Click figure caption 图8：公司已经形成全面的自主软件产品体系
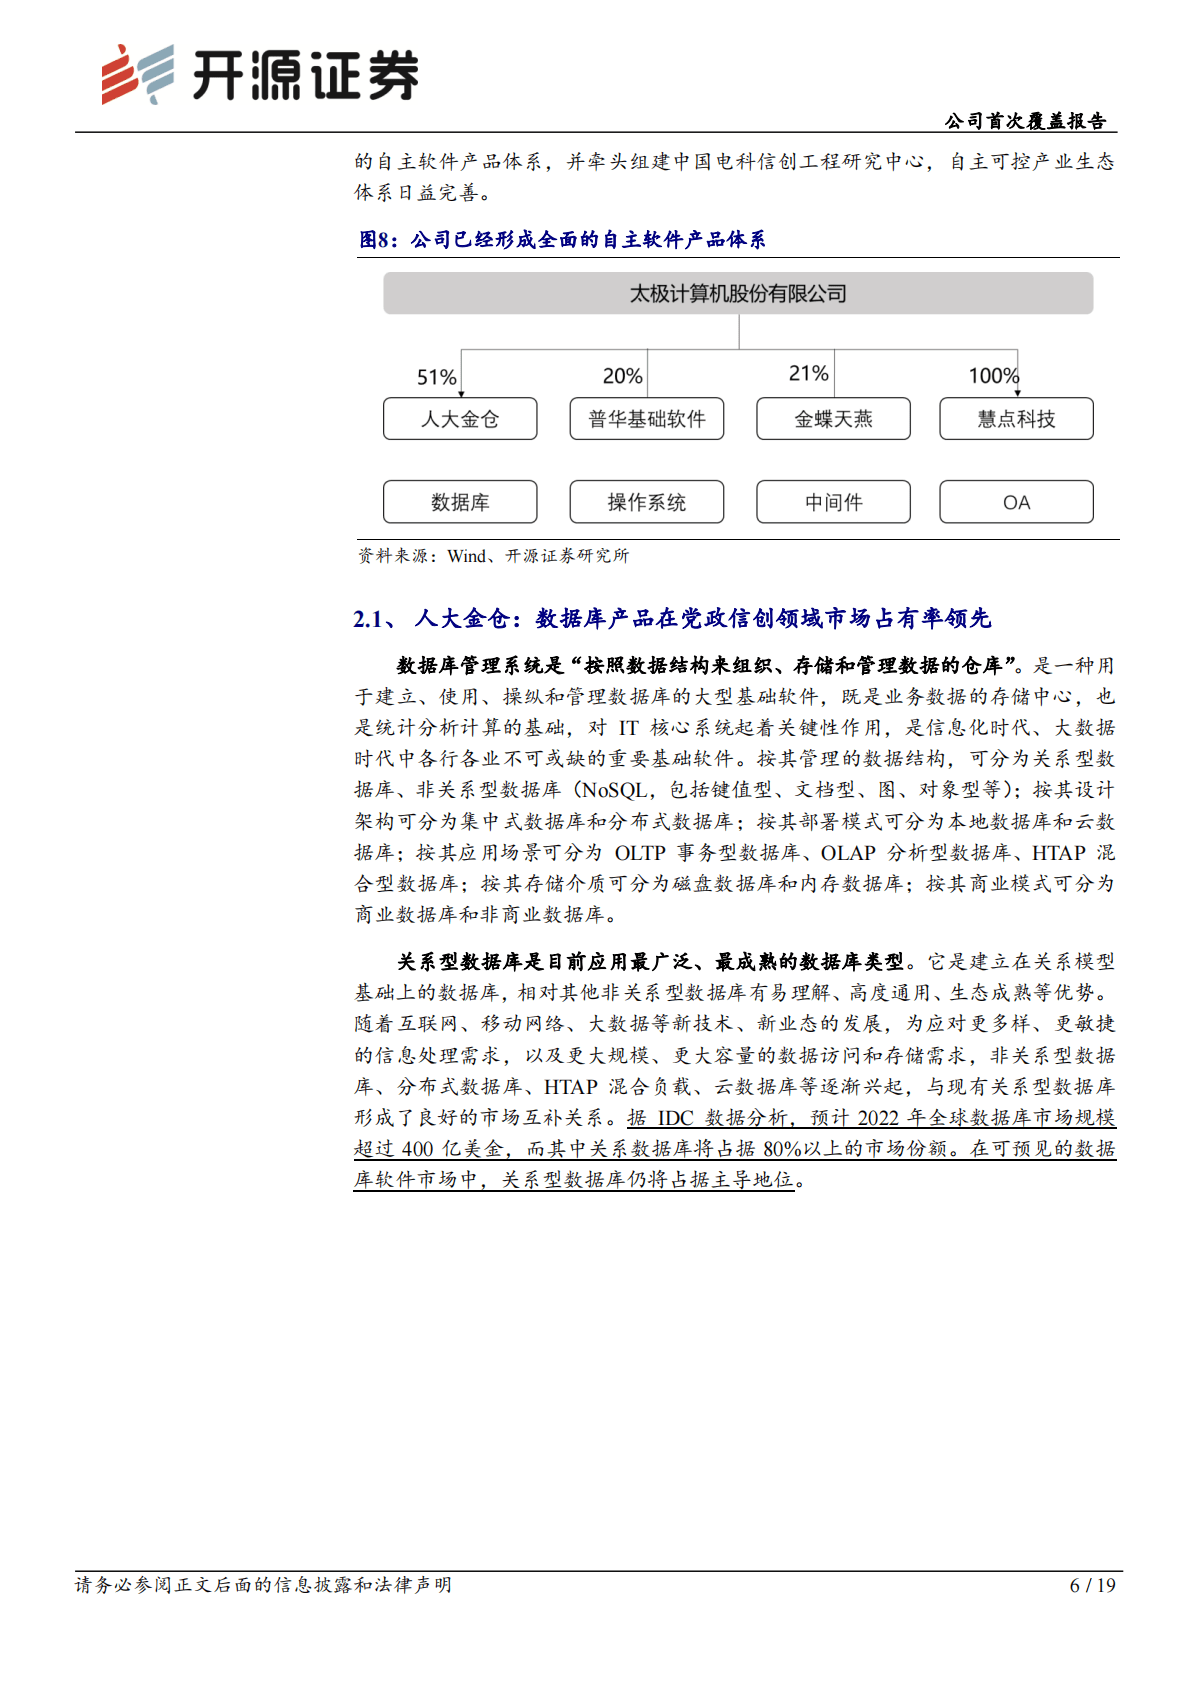This screenshot has height=1683, width=1190. pos(562,240)
